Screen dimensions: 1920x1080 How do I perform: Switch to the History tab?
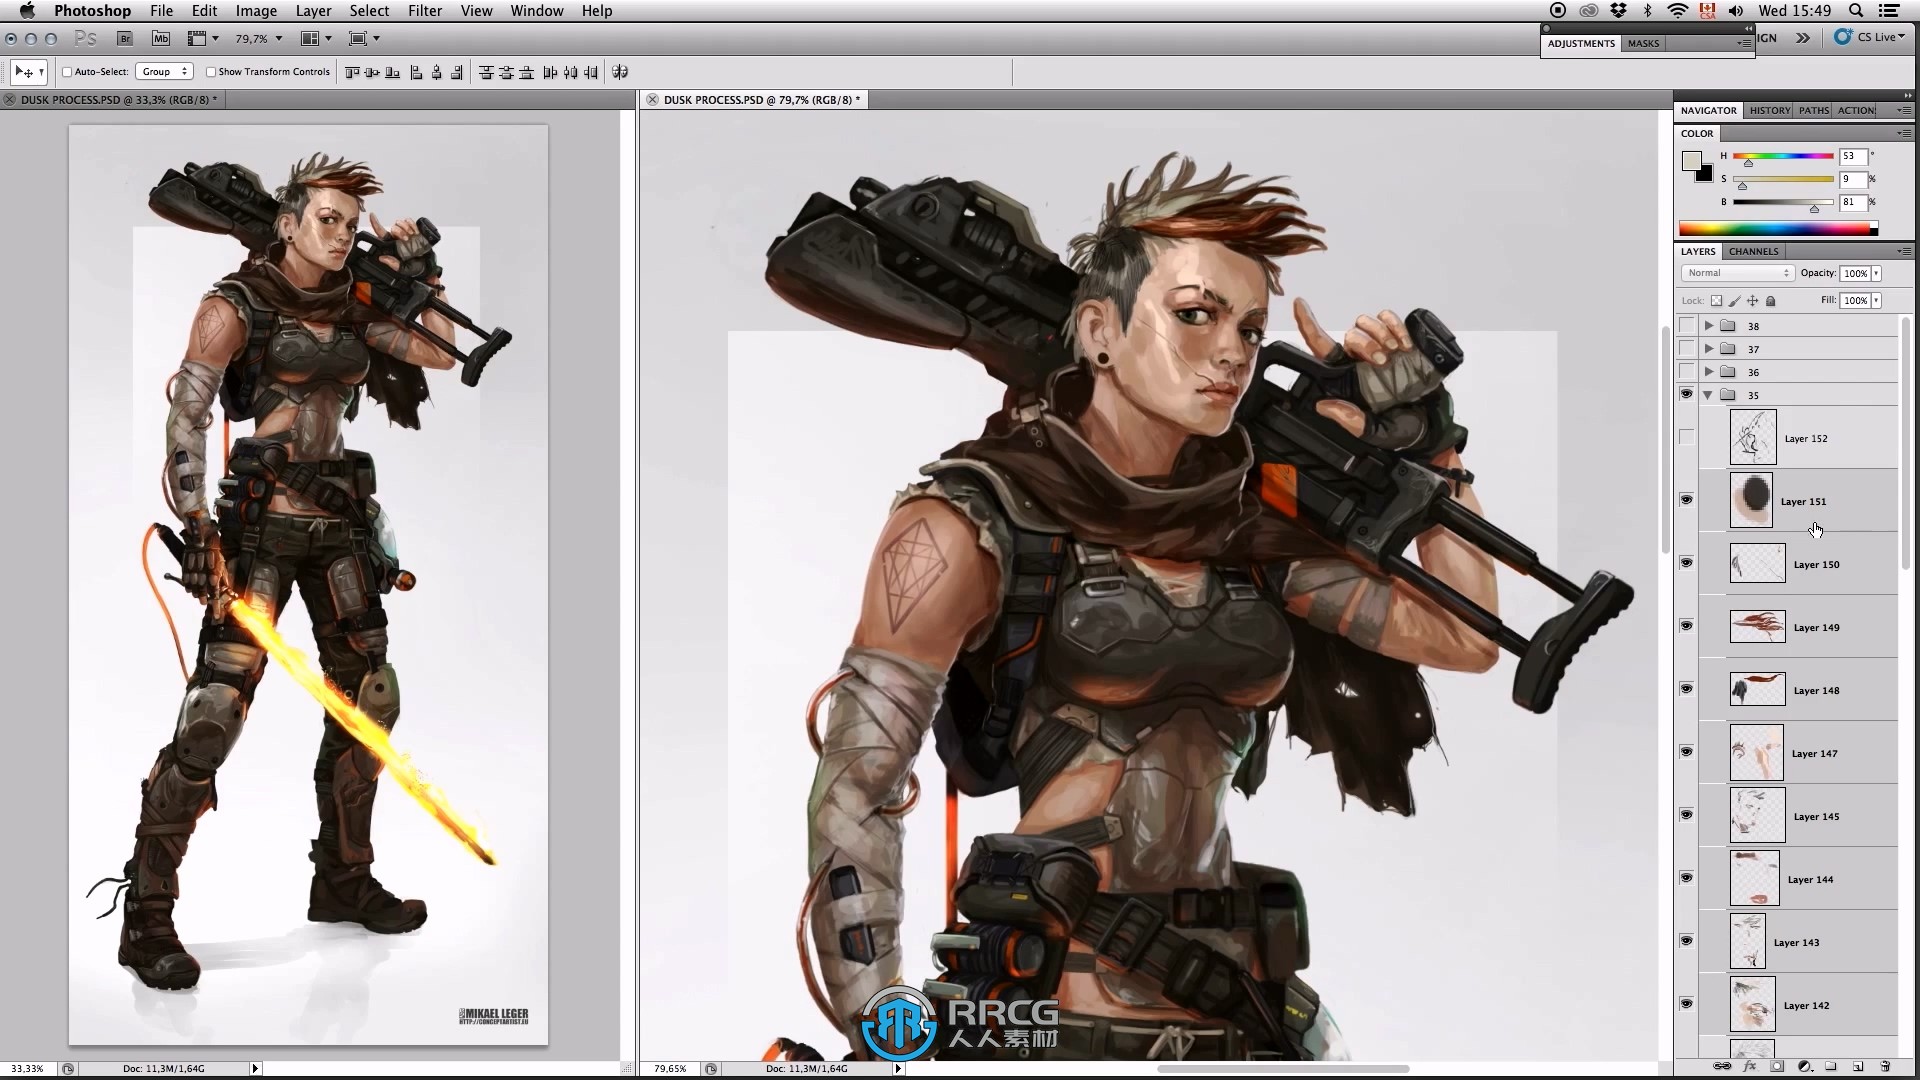pos(1769,111)
